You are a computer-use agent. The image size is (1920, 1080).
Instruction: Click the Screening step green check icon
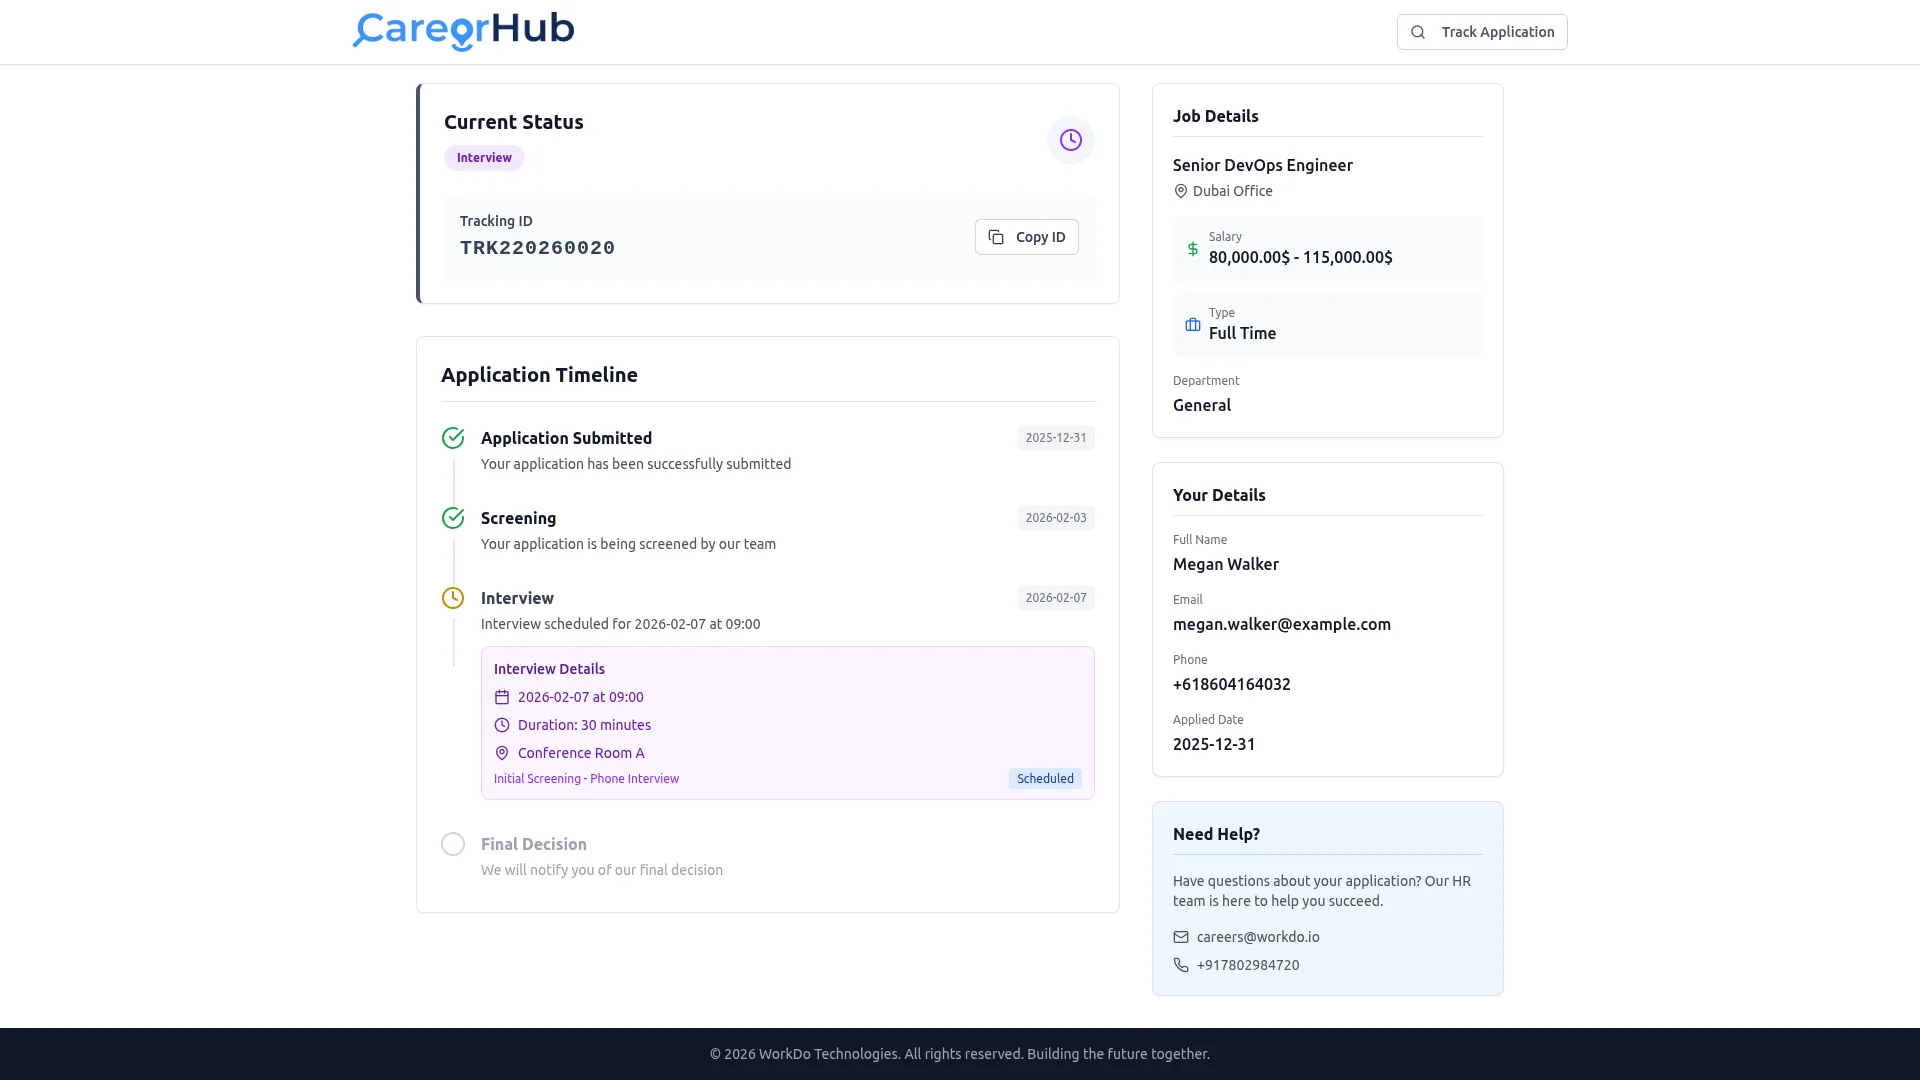[x=453, y=518]
